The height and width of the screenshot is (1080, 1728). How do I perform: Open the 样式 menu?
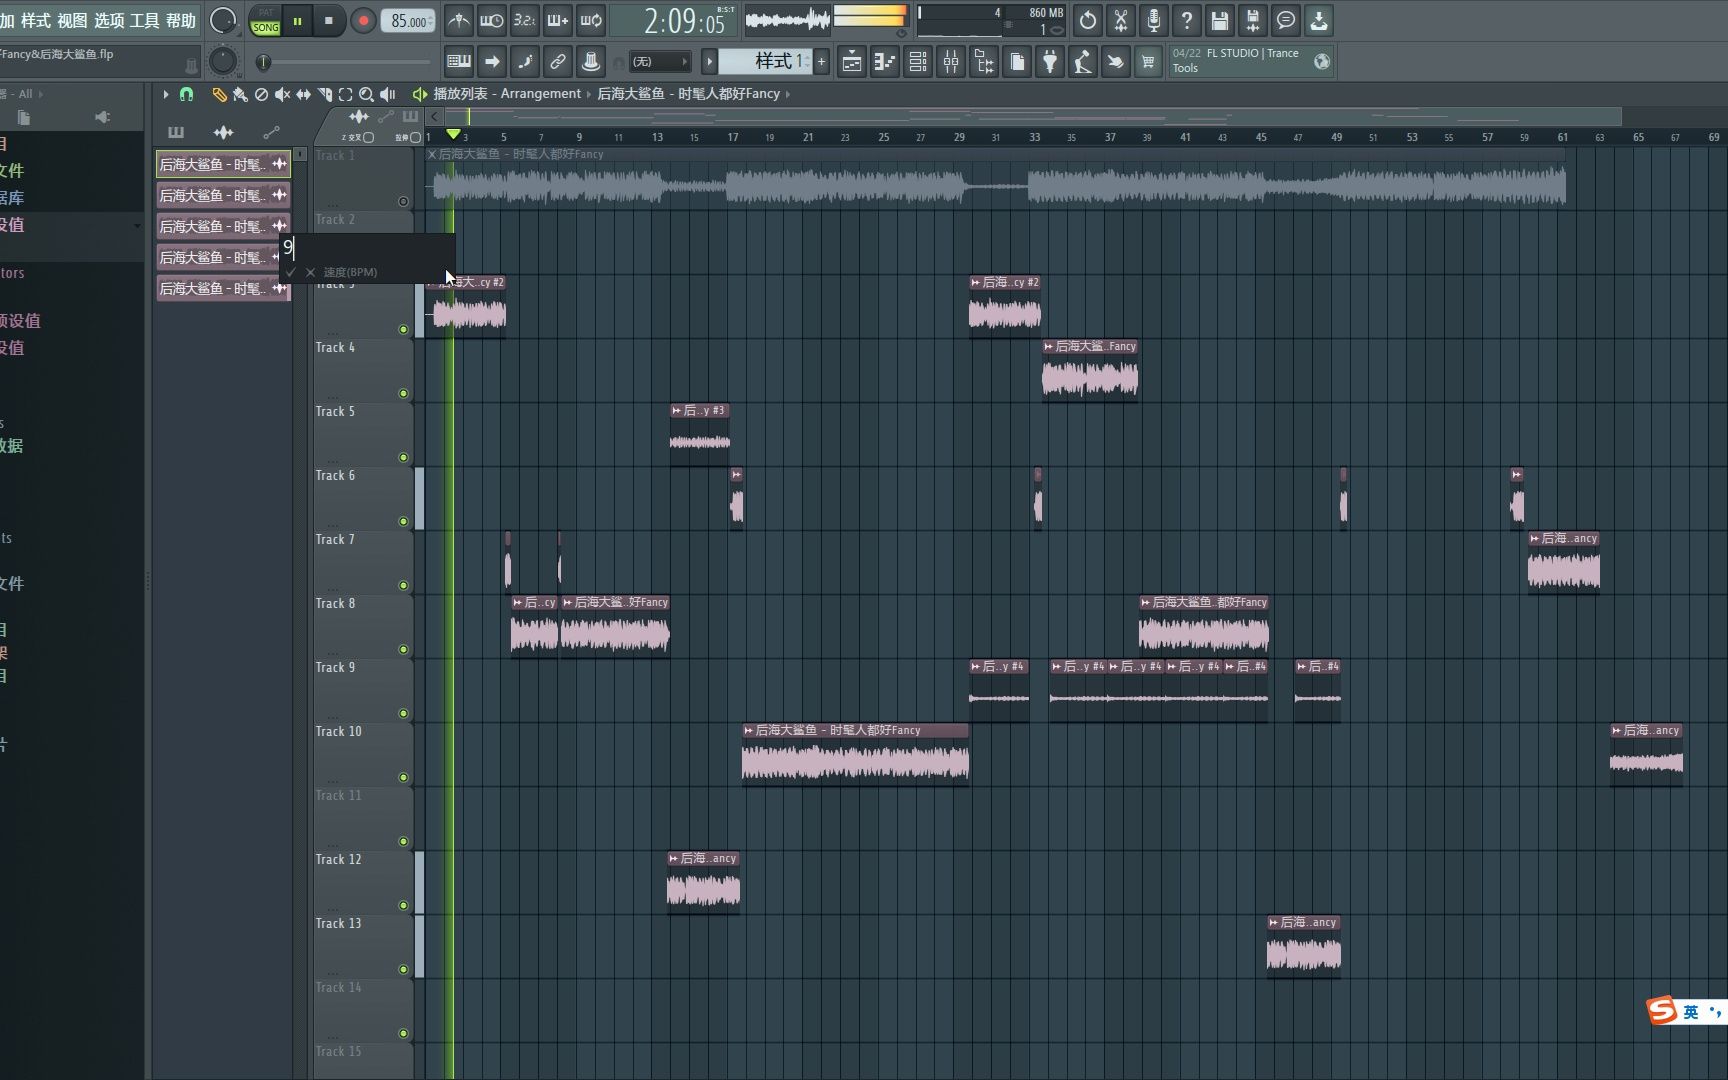(x=36, y=21)
